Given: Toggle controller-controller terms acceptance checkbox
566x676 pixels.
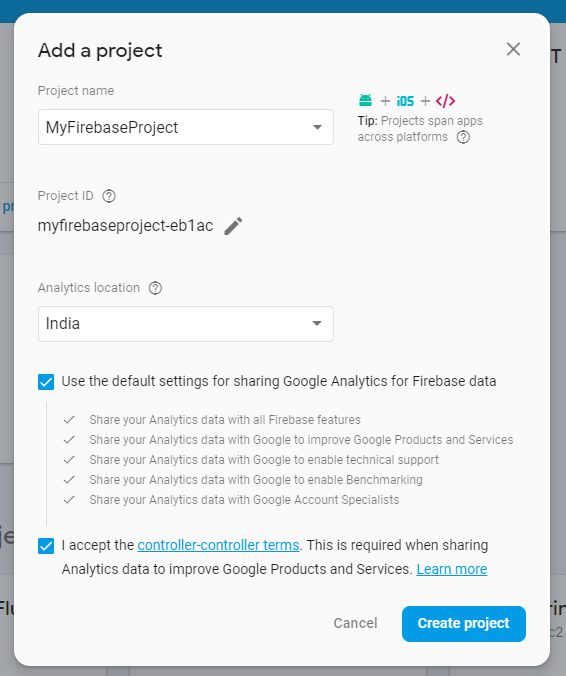Looking at the screenshot, I should point(46,546).
